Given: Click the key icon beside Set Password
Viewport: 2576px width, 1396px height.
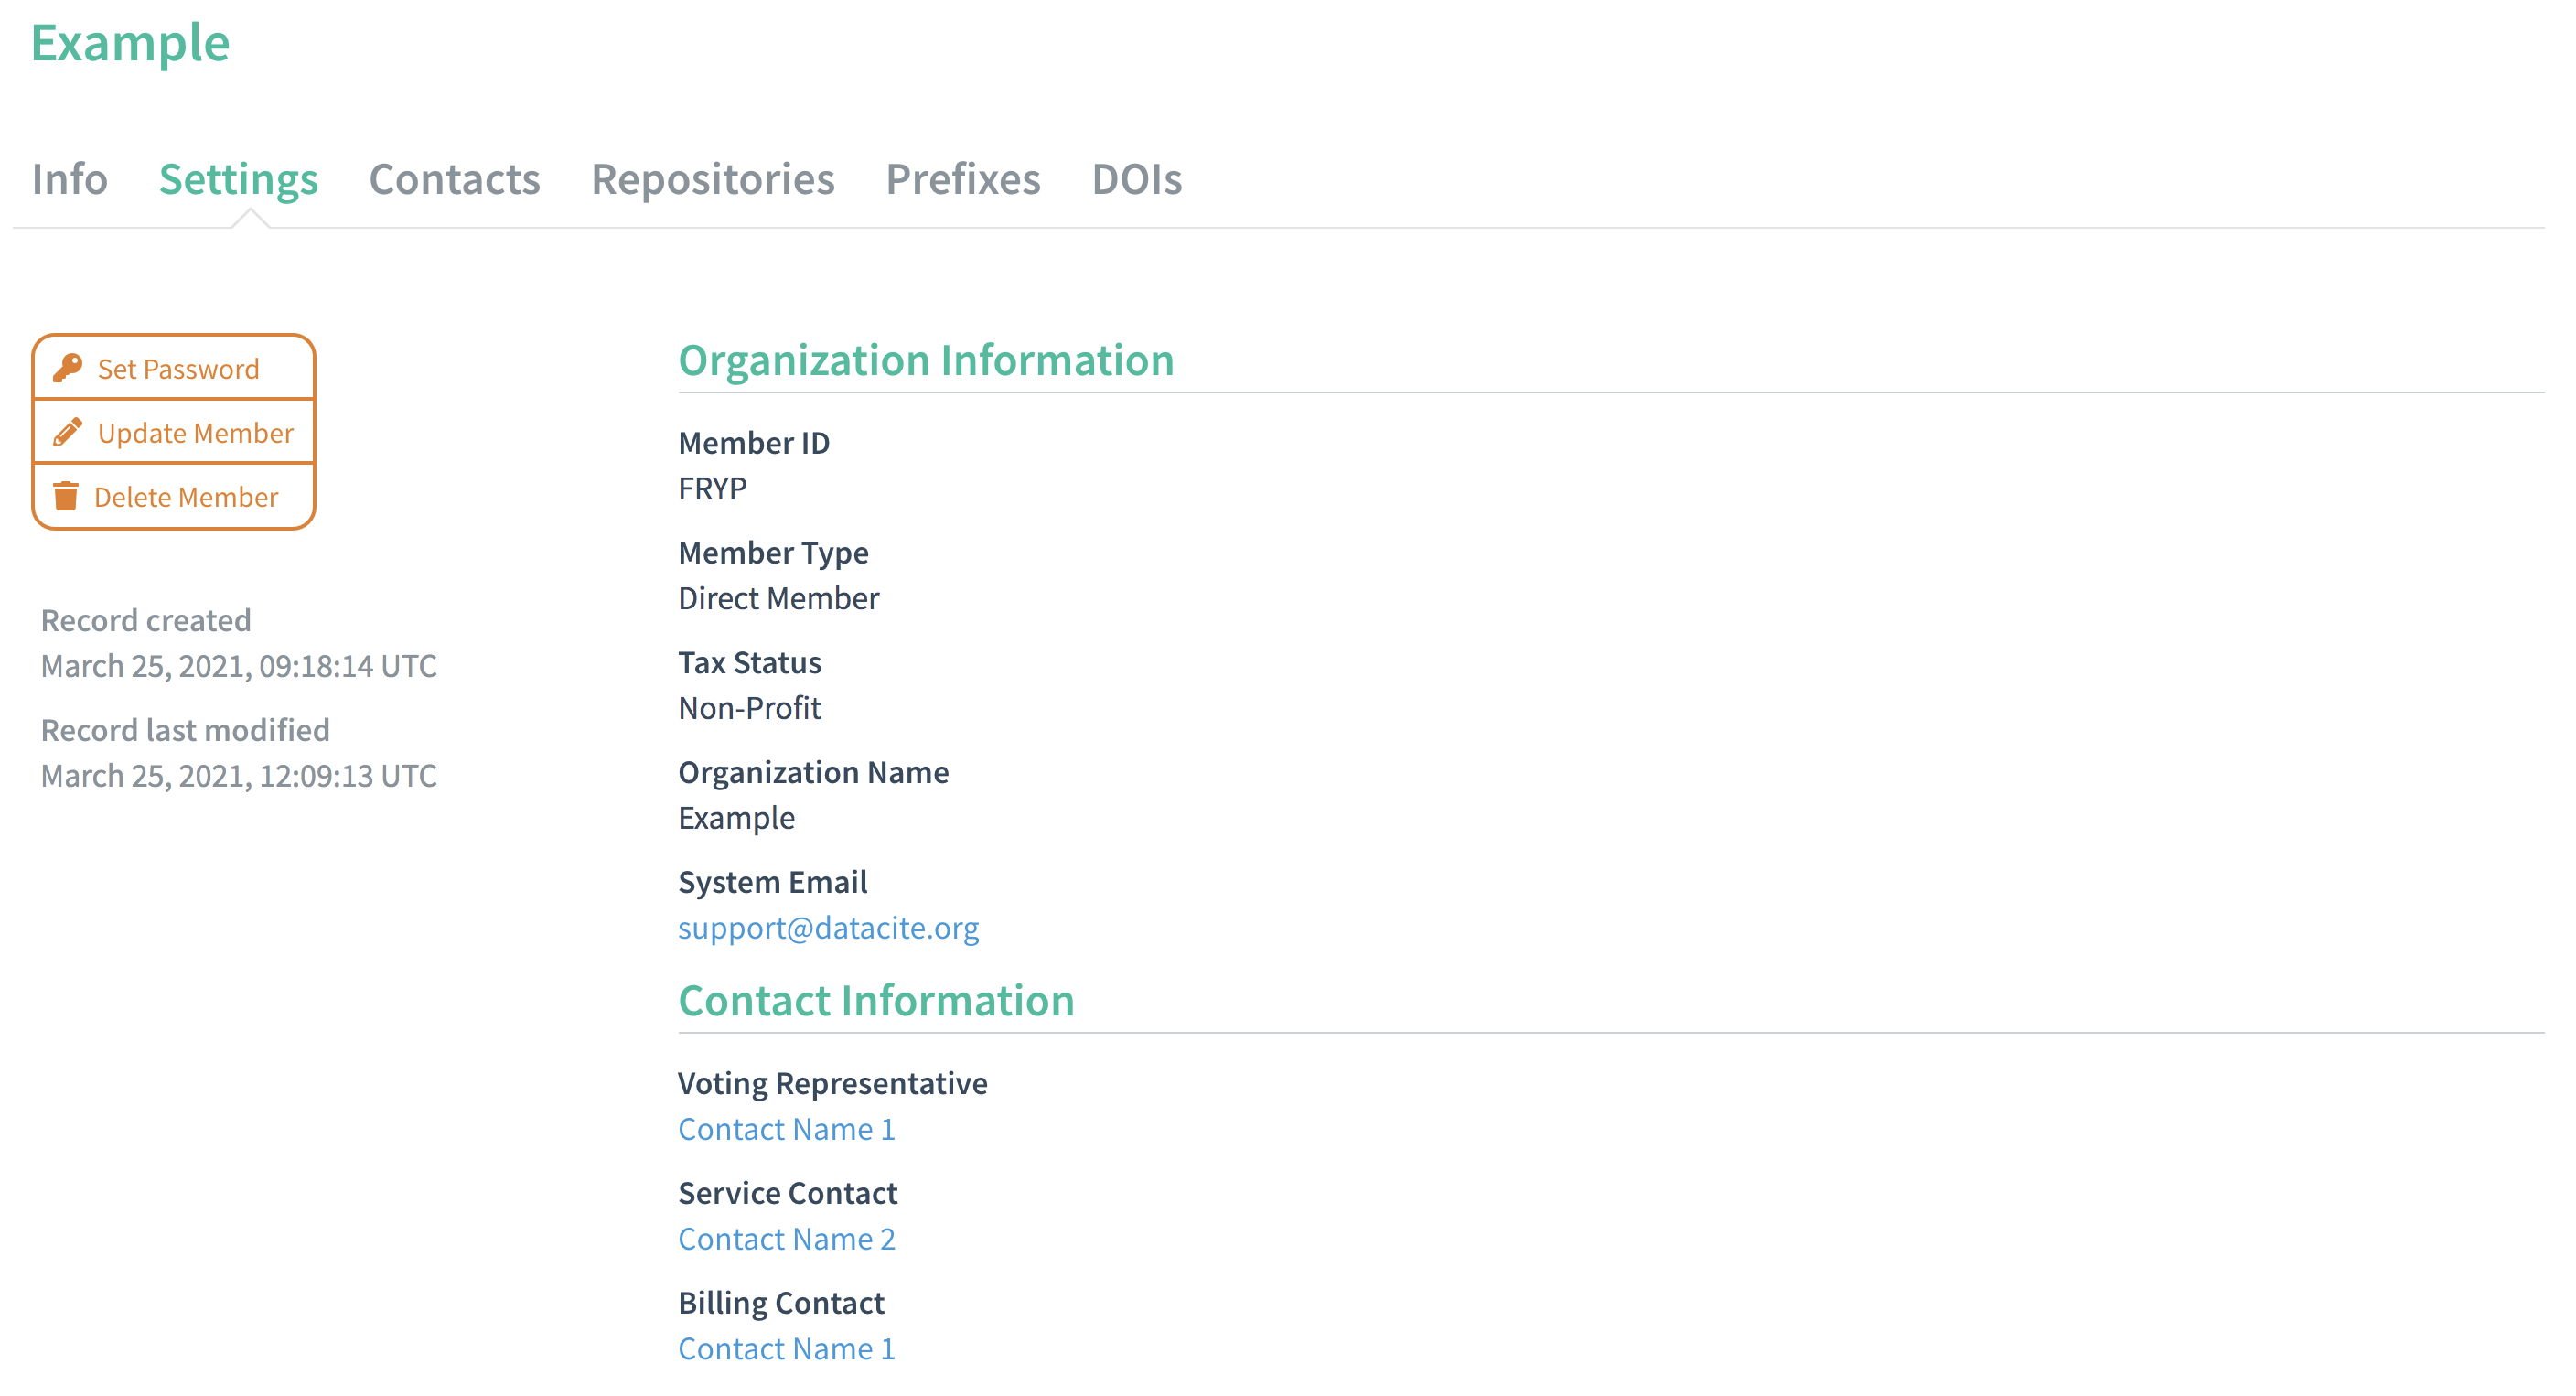Looking at the screenshot, I should (x=67, y=368).
